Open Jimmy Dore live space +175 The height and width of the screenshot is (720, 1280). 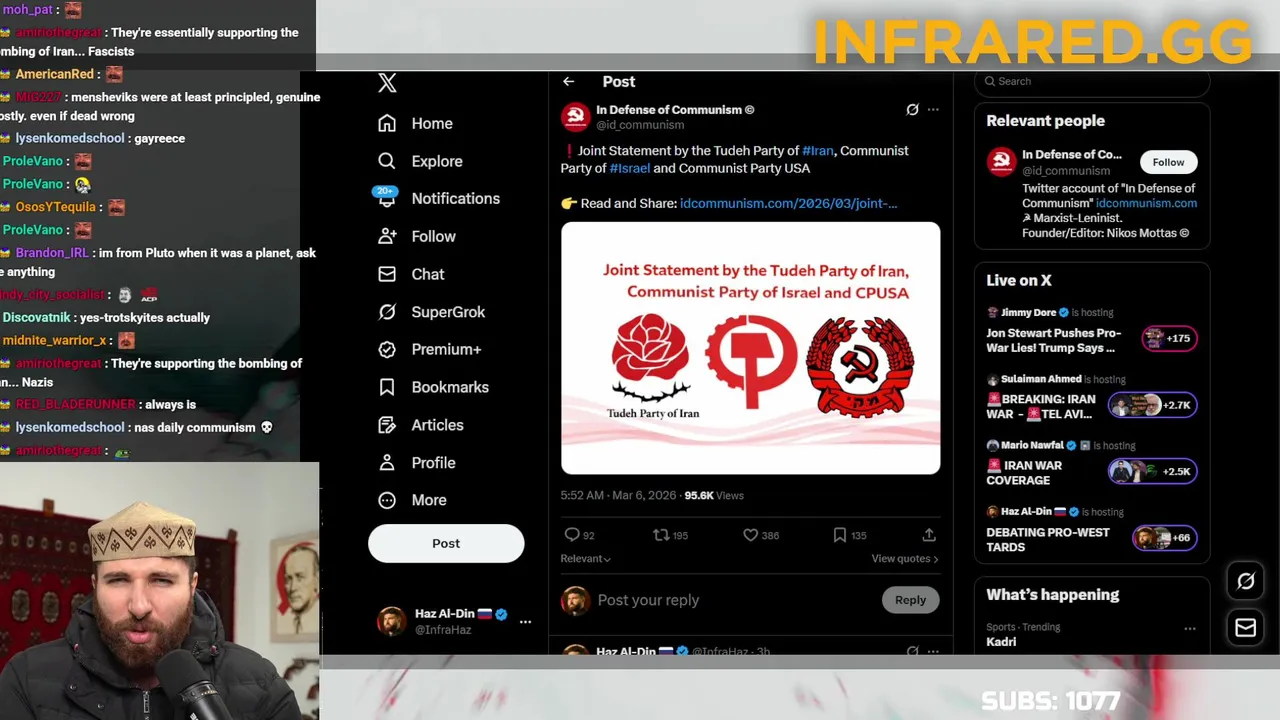point(1170,338)
